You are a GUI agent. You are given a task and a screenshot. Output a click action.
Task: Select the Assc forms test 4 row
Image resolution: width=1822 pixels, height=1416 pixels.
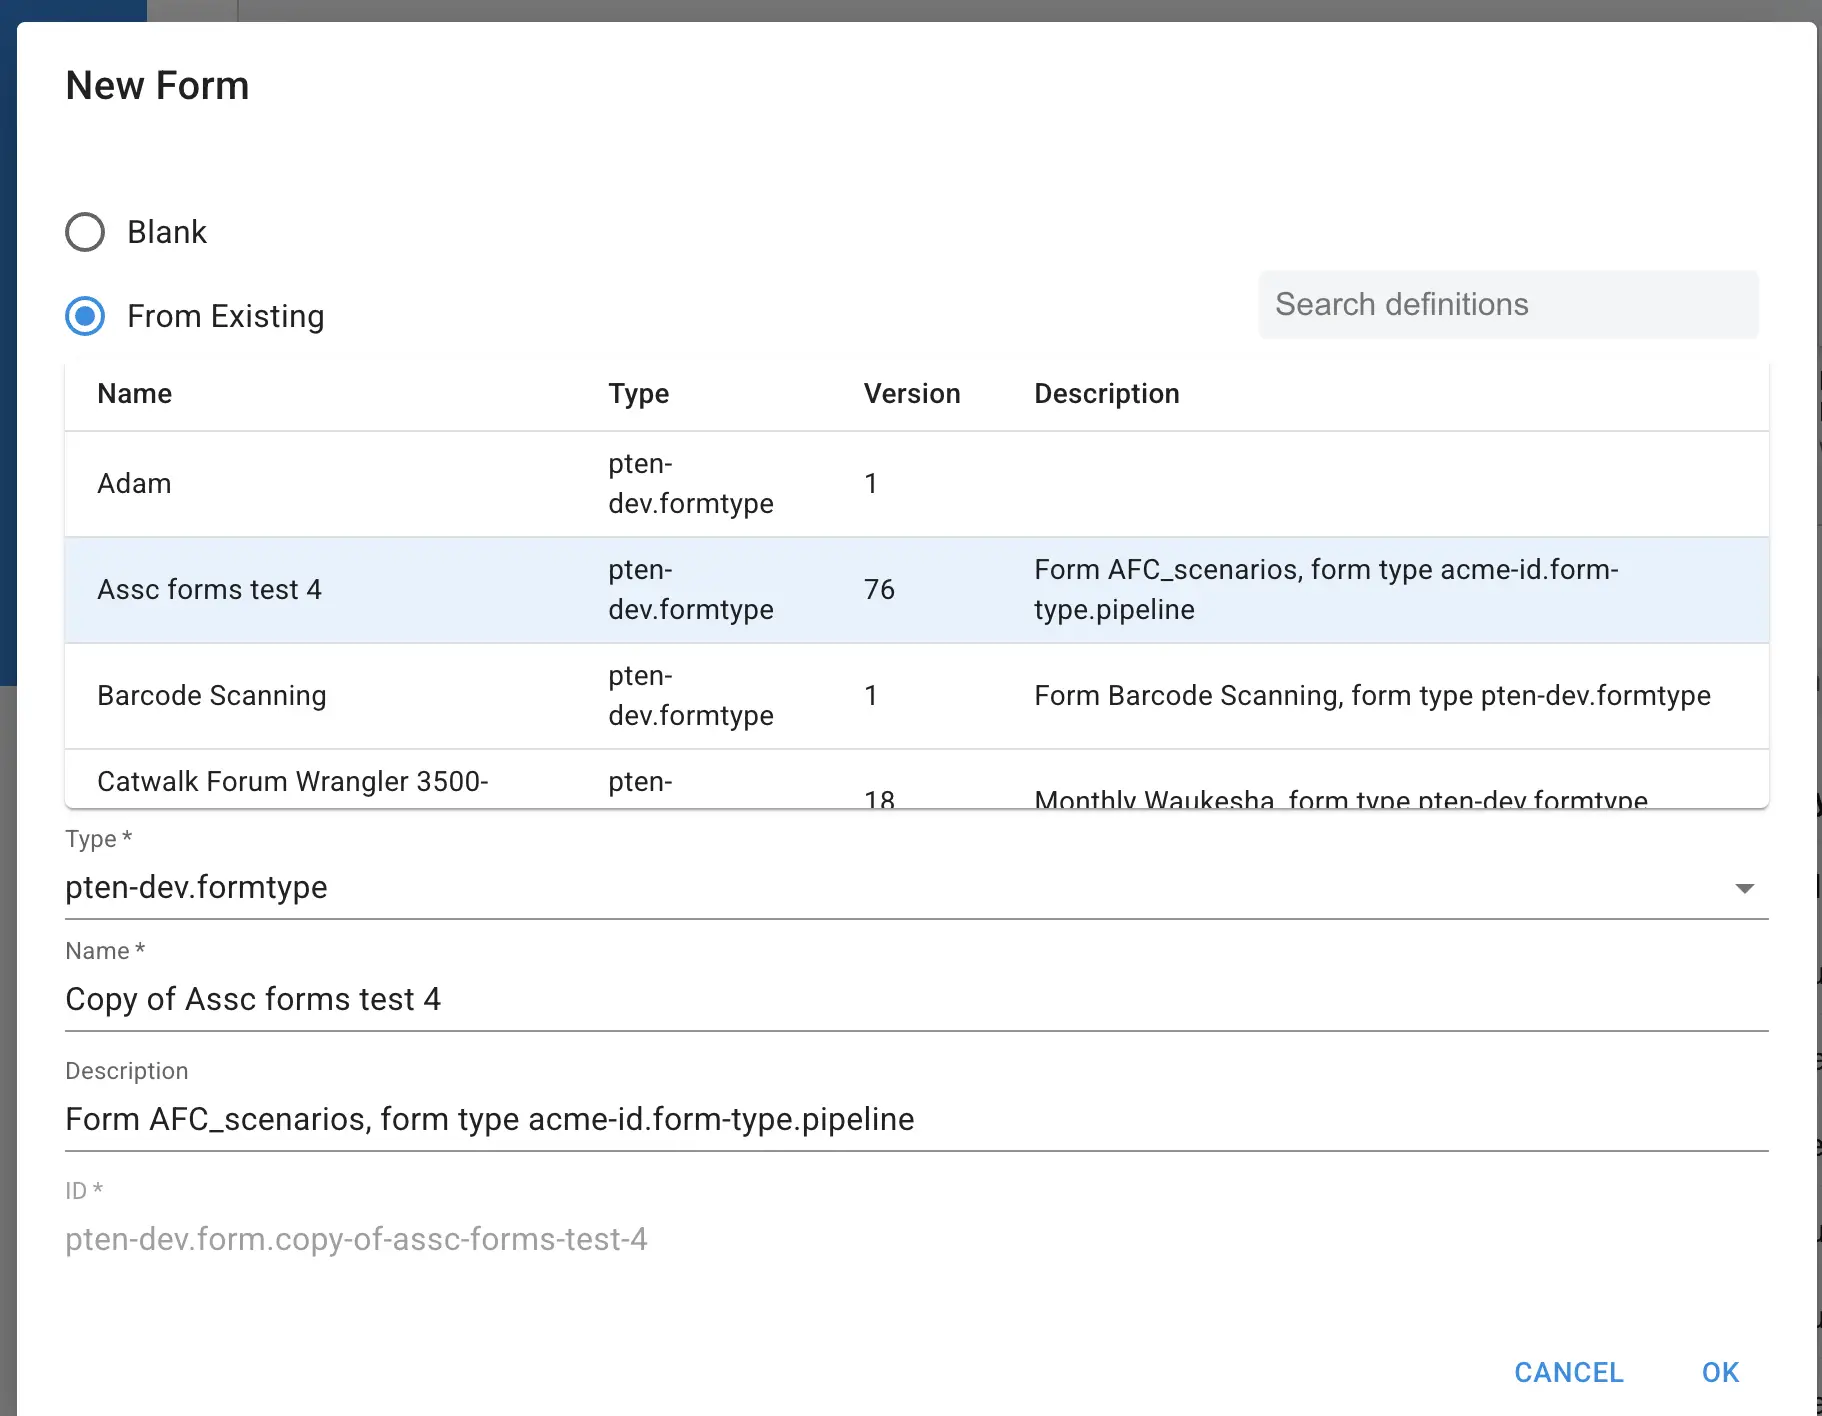(209, 590)
